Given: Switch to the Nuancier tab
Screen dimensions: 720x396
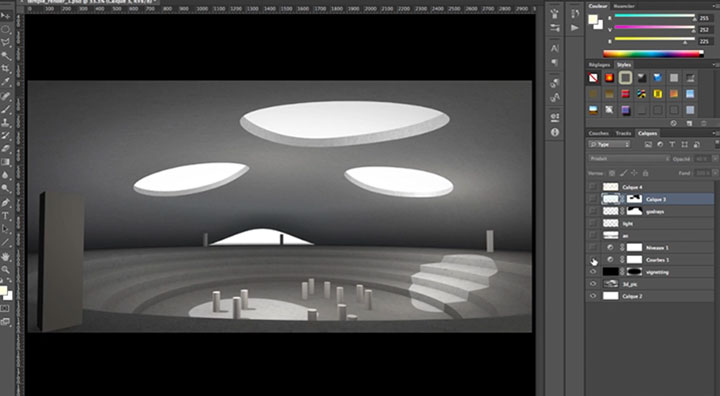Looking at the screenshot, I should [624, 6].
